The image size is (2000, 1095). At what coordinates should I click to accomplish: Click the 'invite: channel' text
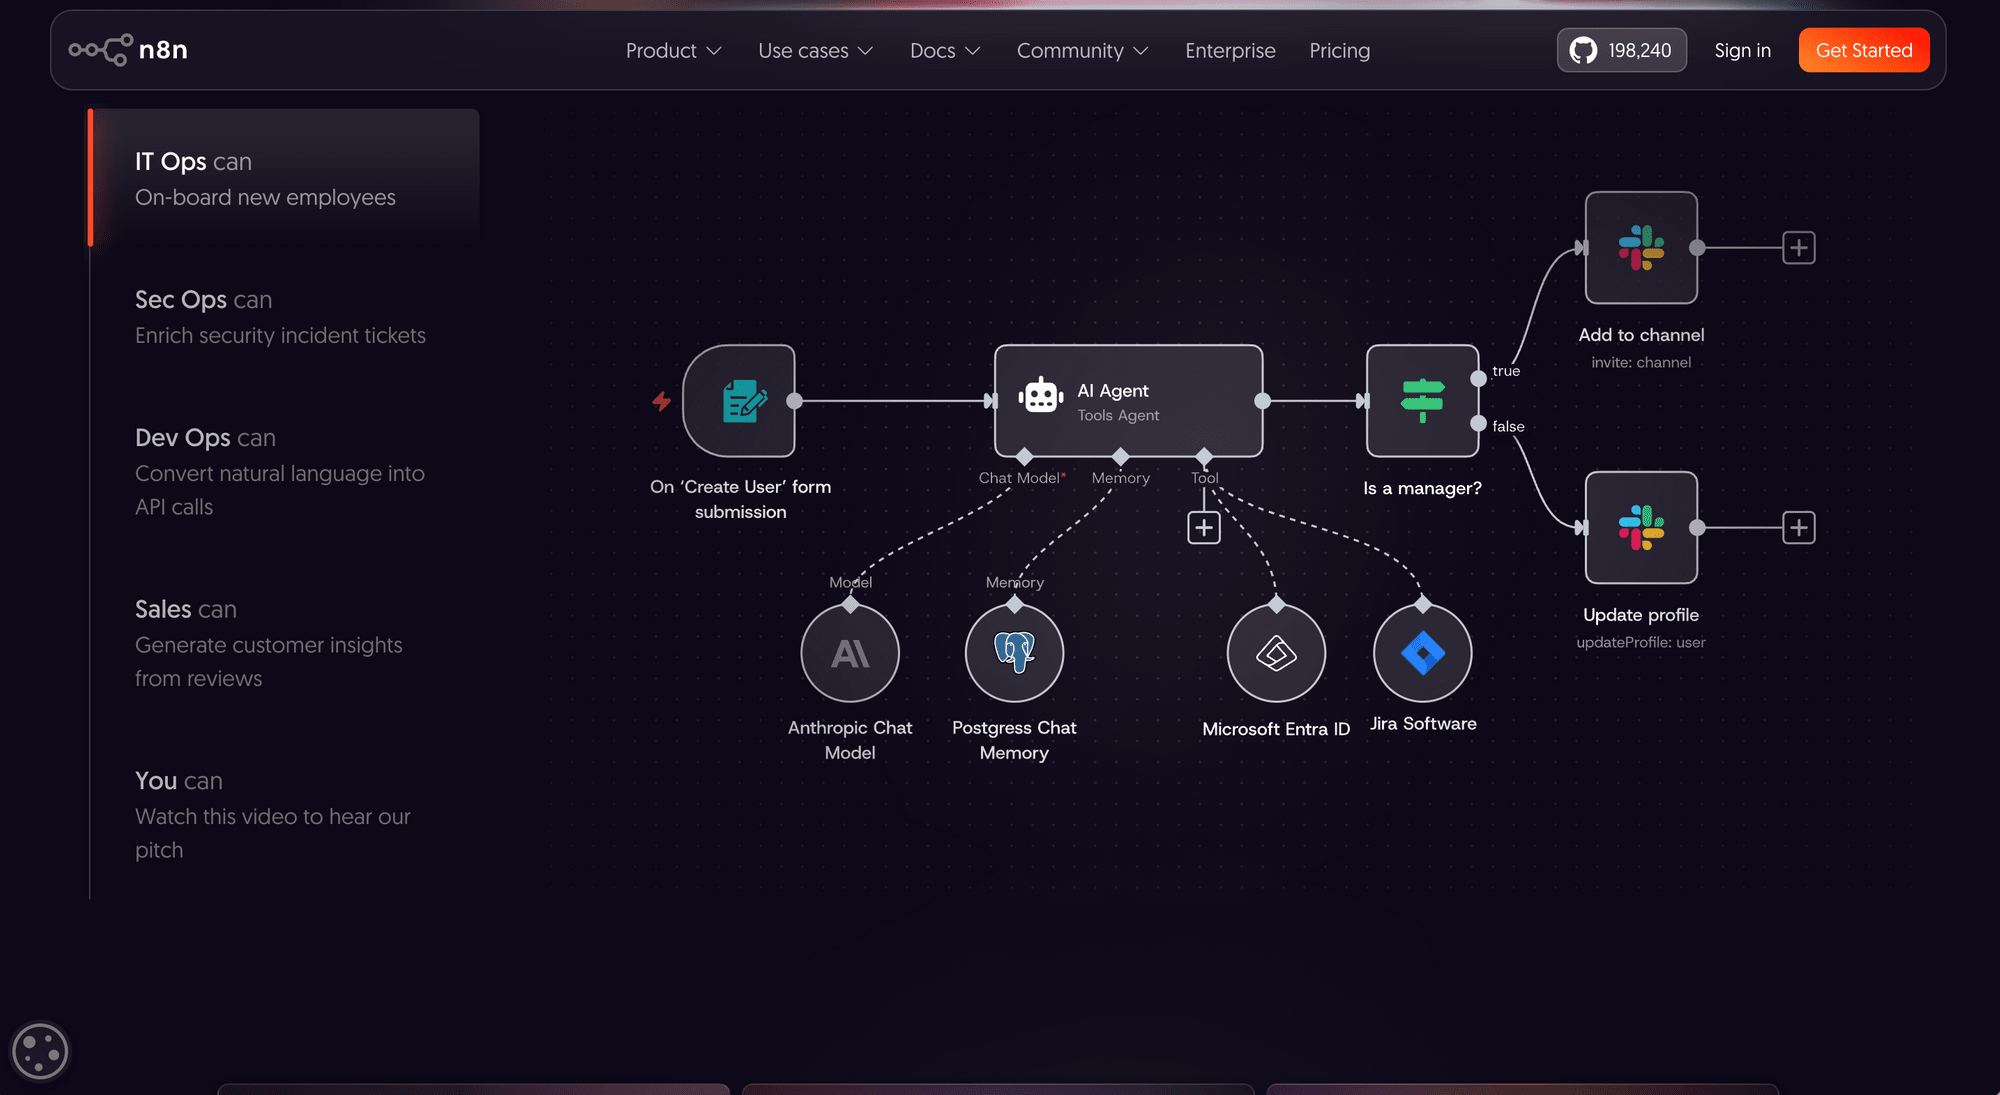point(1641,362)
